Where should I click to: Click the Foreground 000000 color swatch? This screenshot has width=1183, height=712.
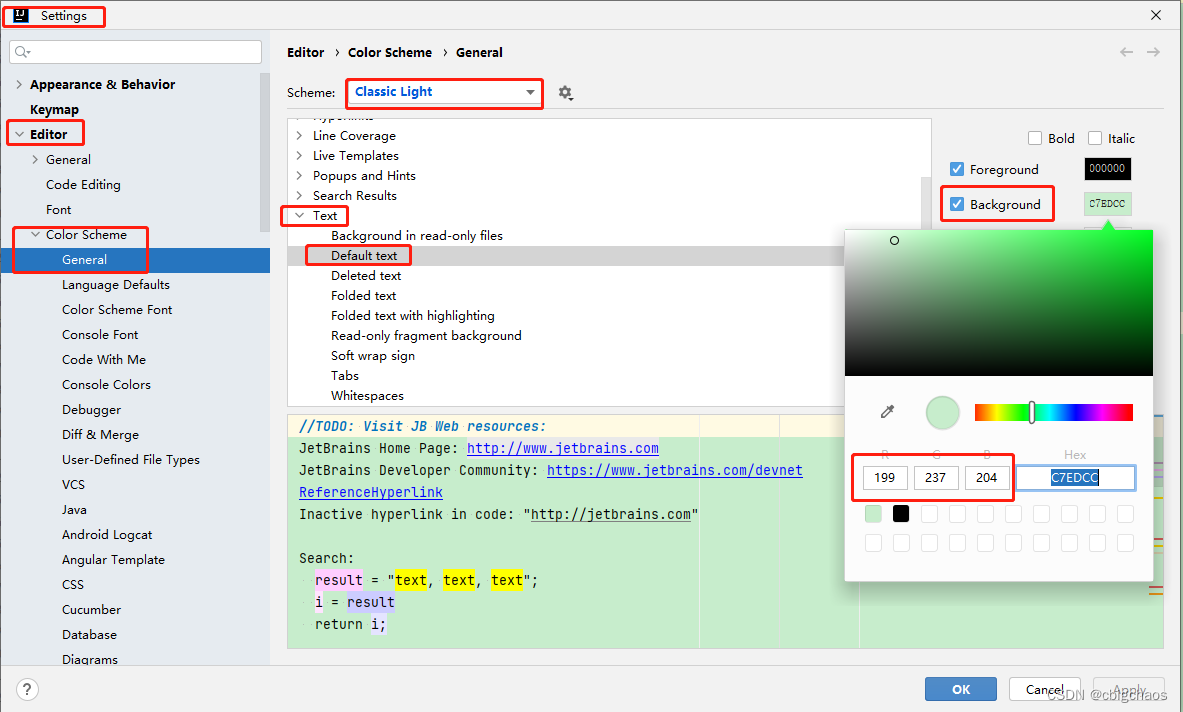1107,168
